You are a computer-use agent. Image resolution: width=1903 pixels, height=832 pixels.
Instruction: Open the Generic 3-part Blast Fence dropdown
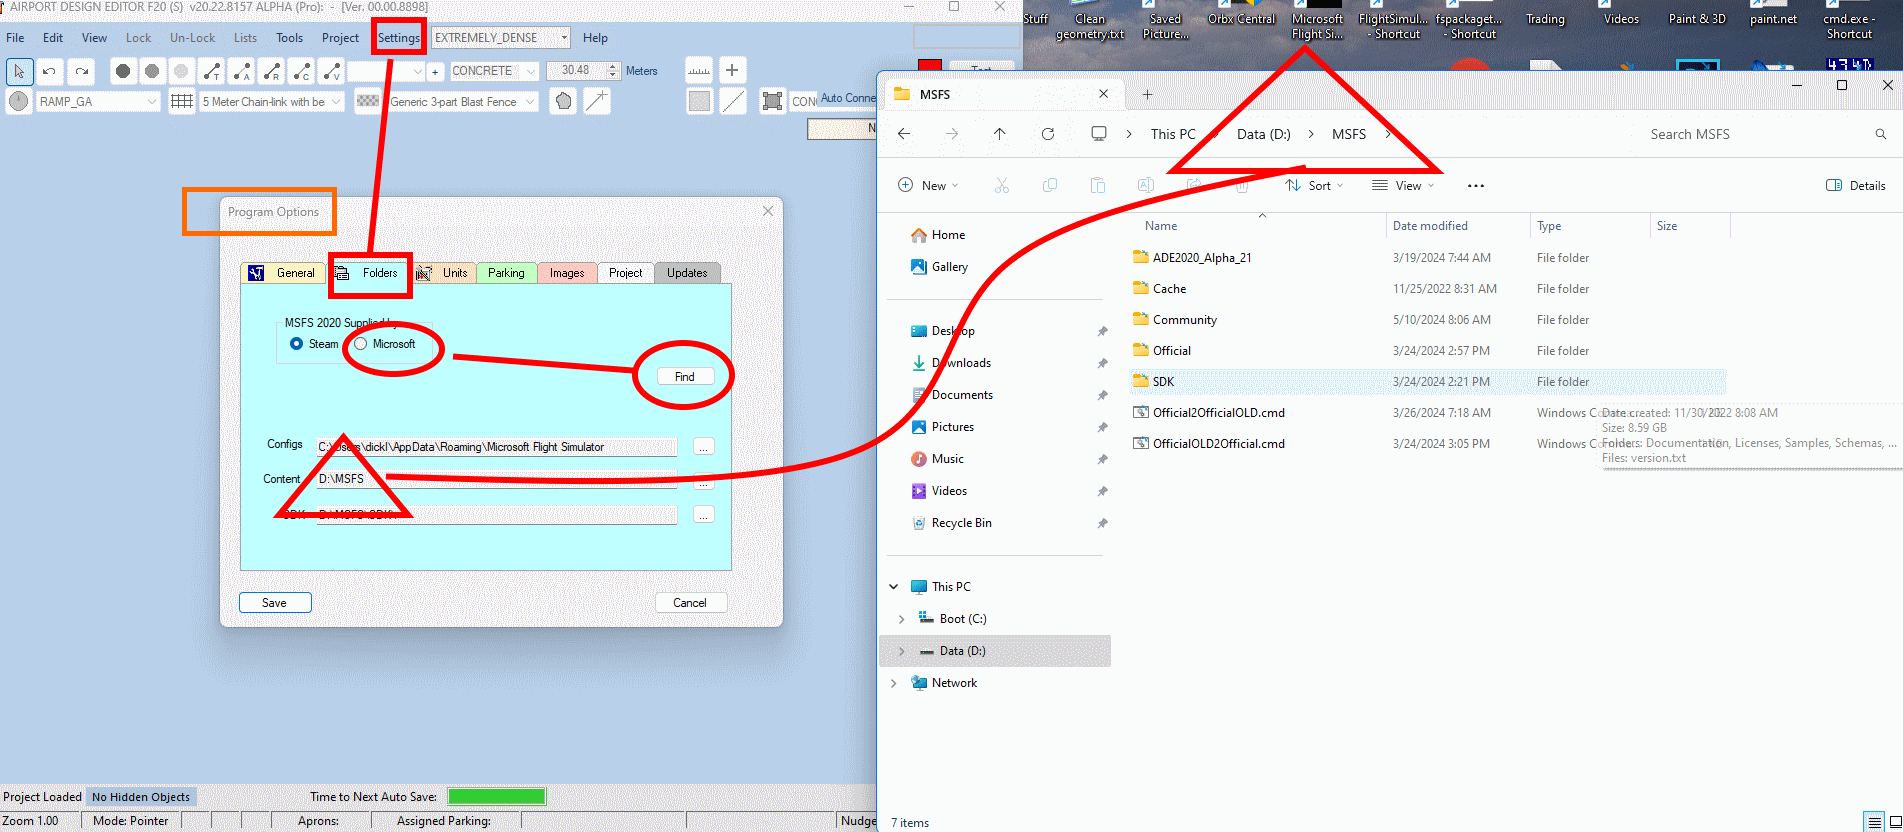[530, 101]
